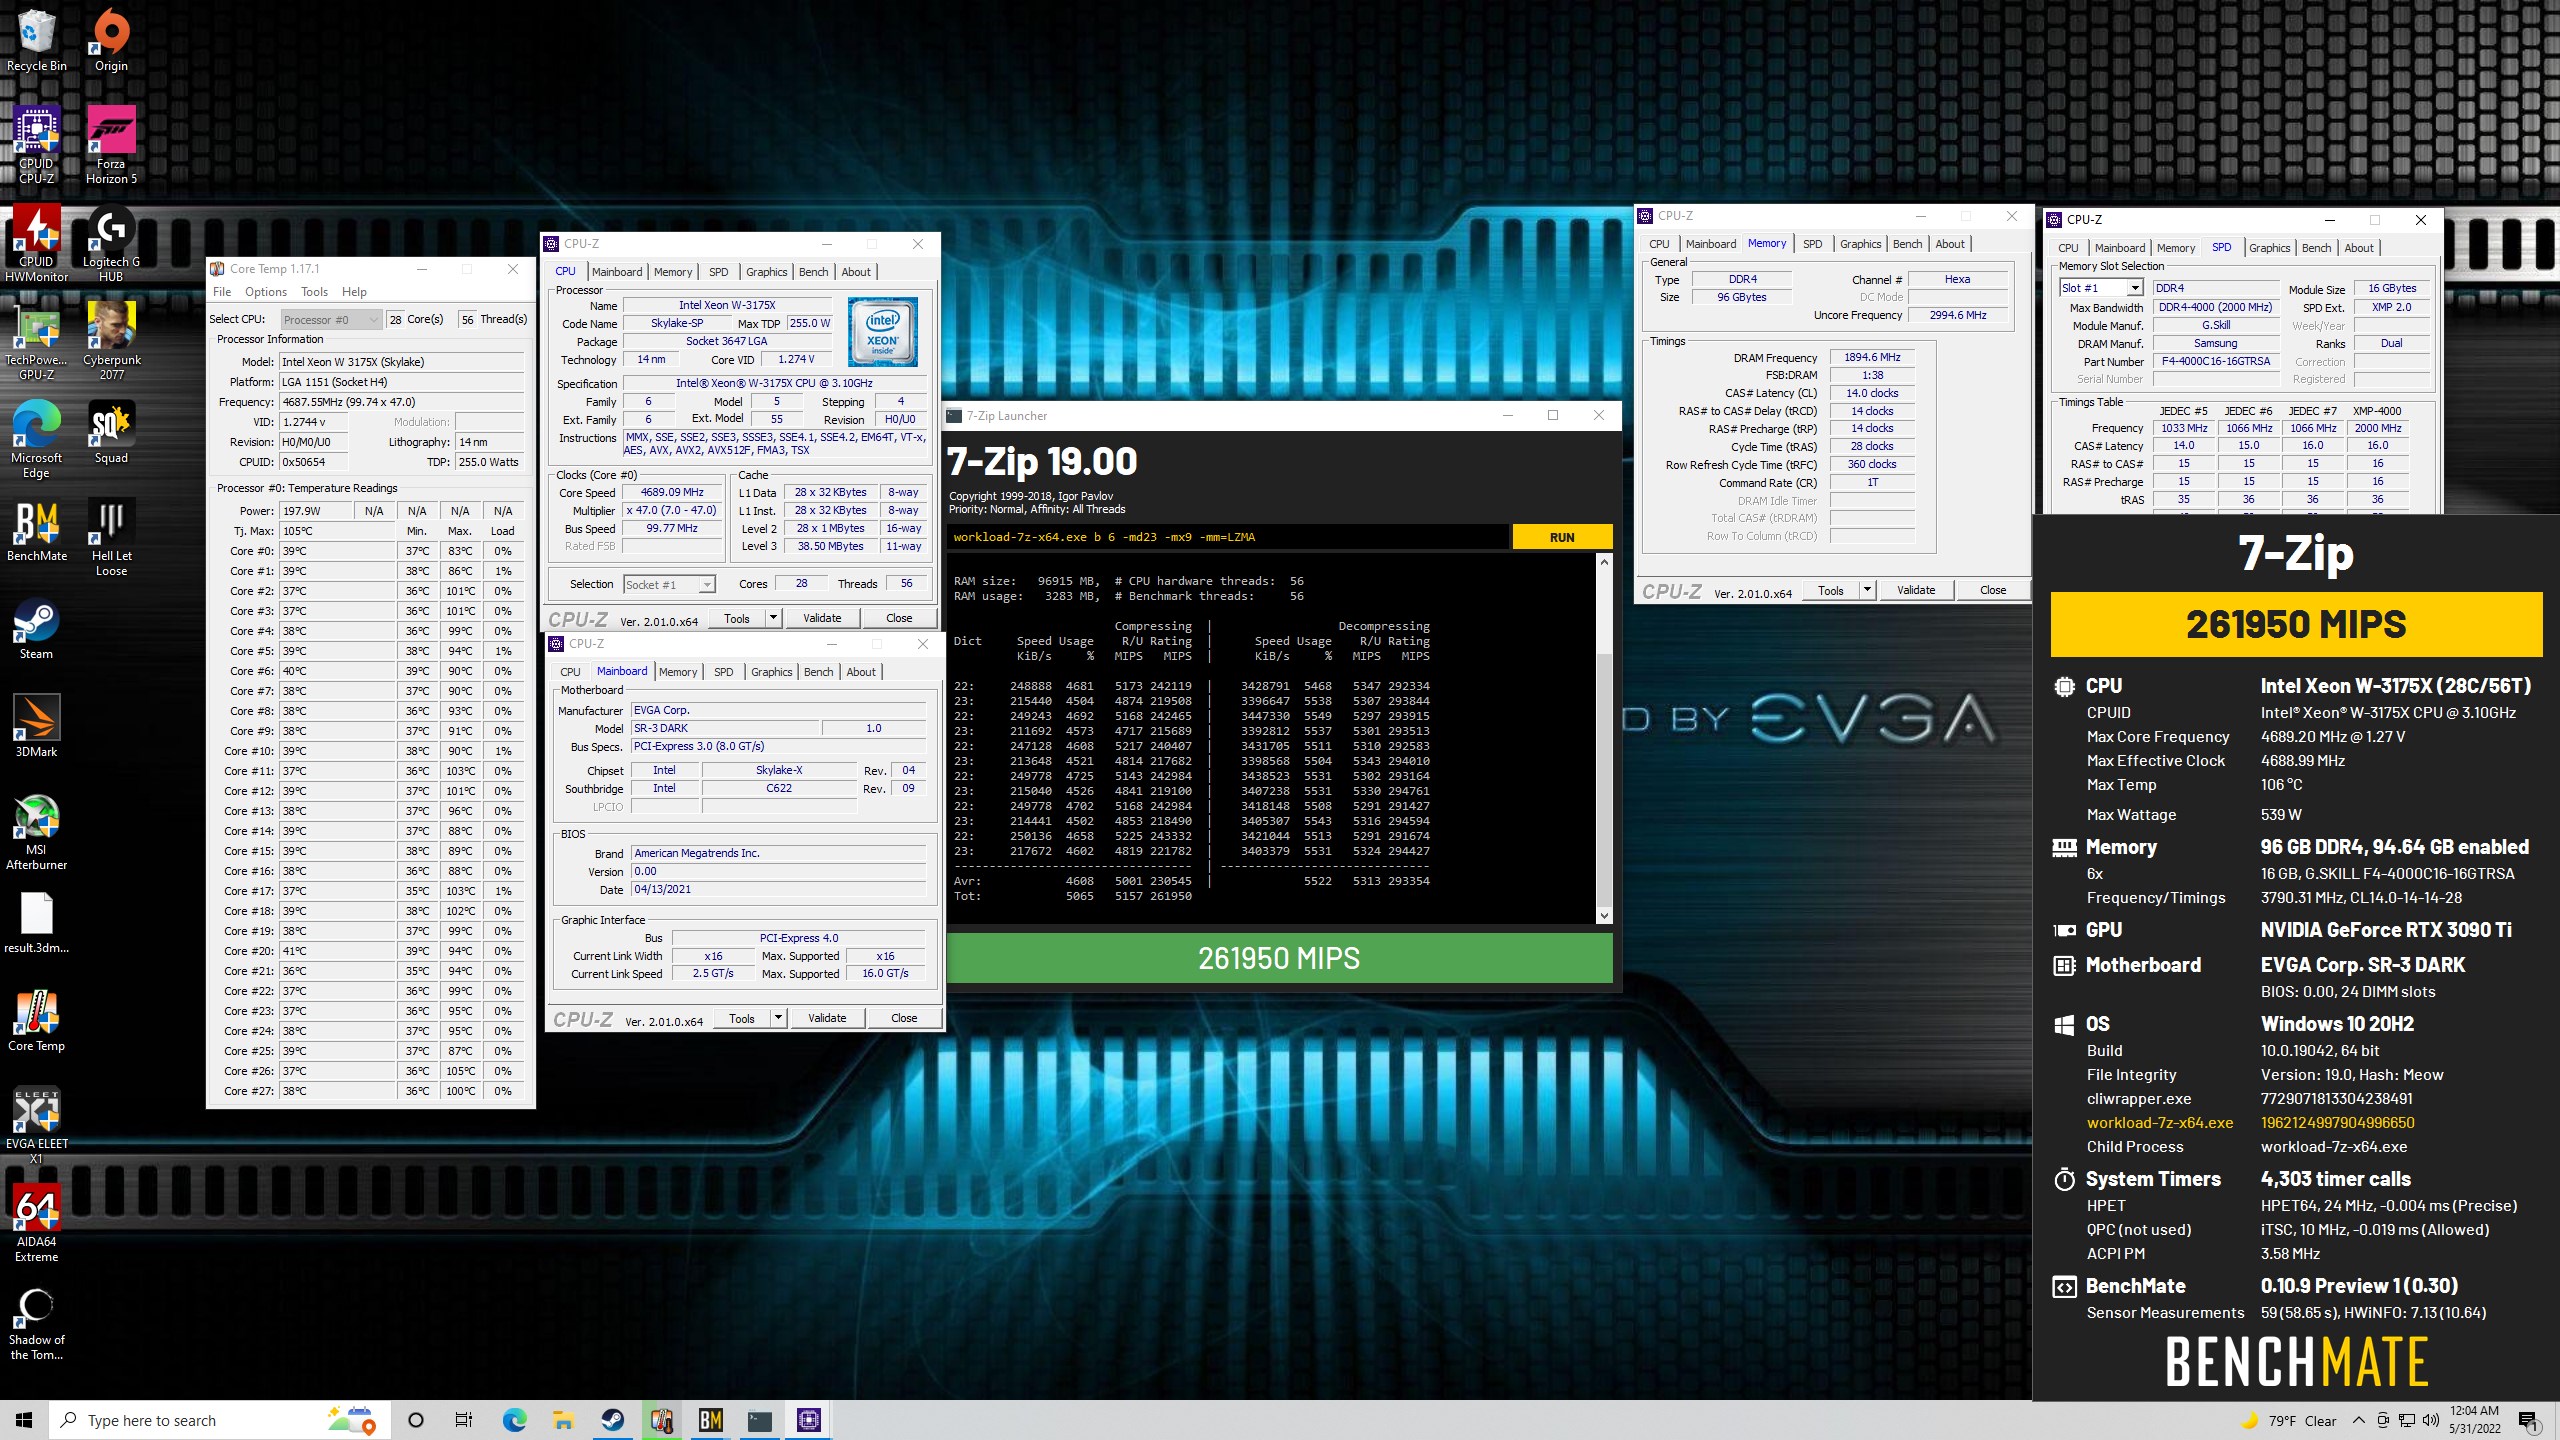
Task: Open EVGA ELEET X1 shortcut
Action: click(x=37, y=1125)
